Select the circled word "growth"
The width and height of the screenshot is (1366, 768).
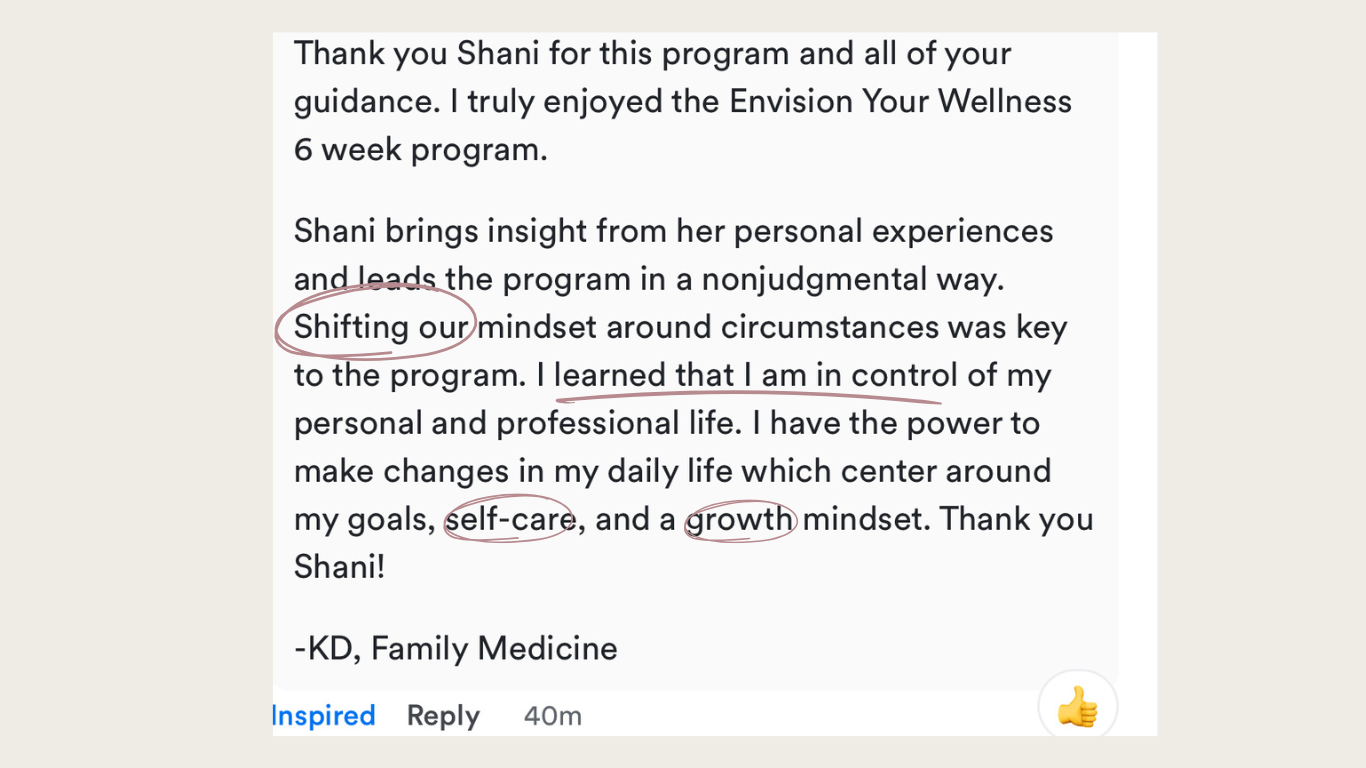click(x=739, y=520)
